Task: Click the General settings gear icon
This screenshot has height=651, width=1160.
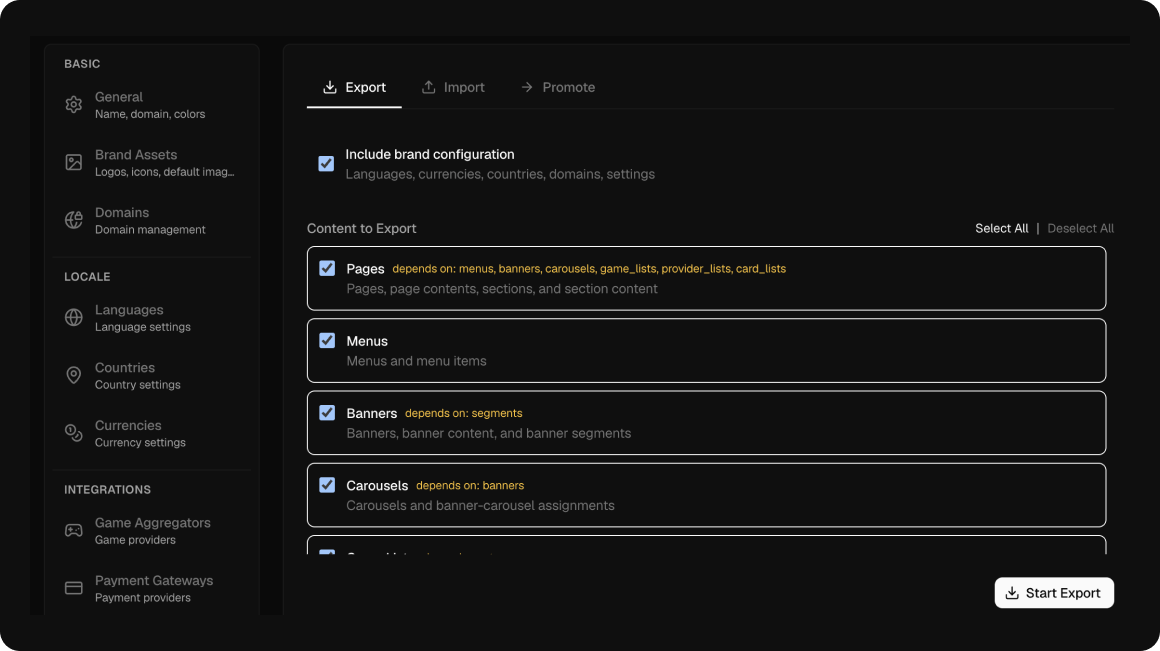Action: [x=73, y=105]
